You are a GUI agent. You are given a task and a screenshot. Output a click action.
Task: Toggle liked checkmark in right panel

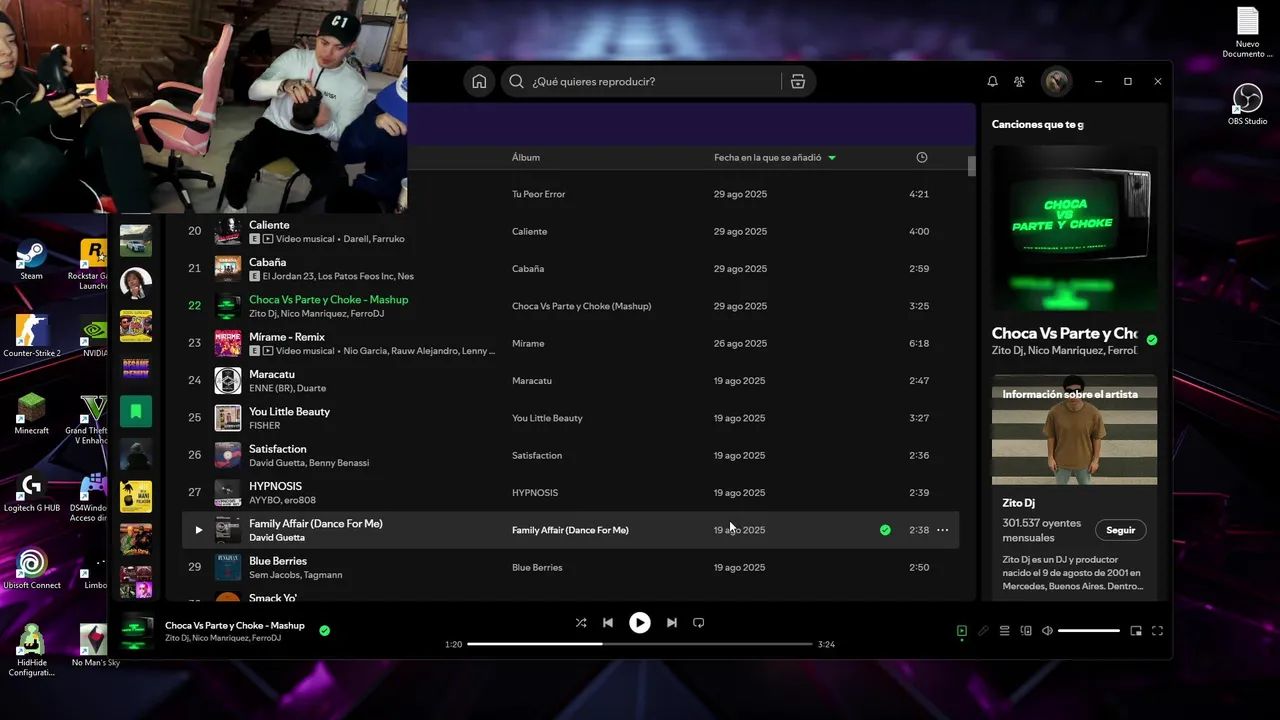point(1152,340)
